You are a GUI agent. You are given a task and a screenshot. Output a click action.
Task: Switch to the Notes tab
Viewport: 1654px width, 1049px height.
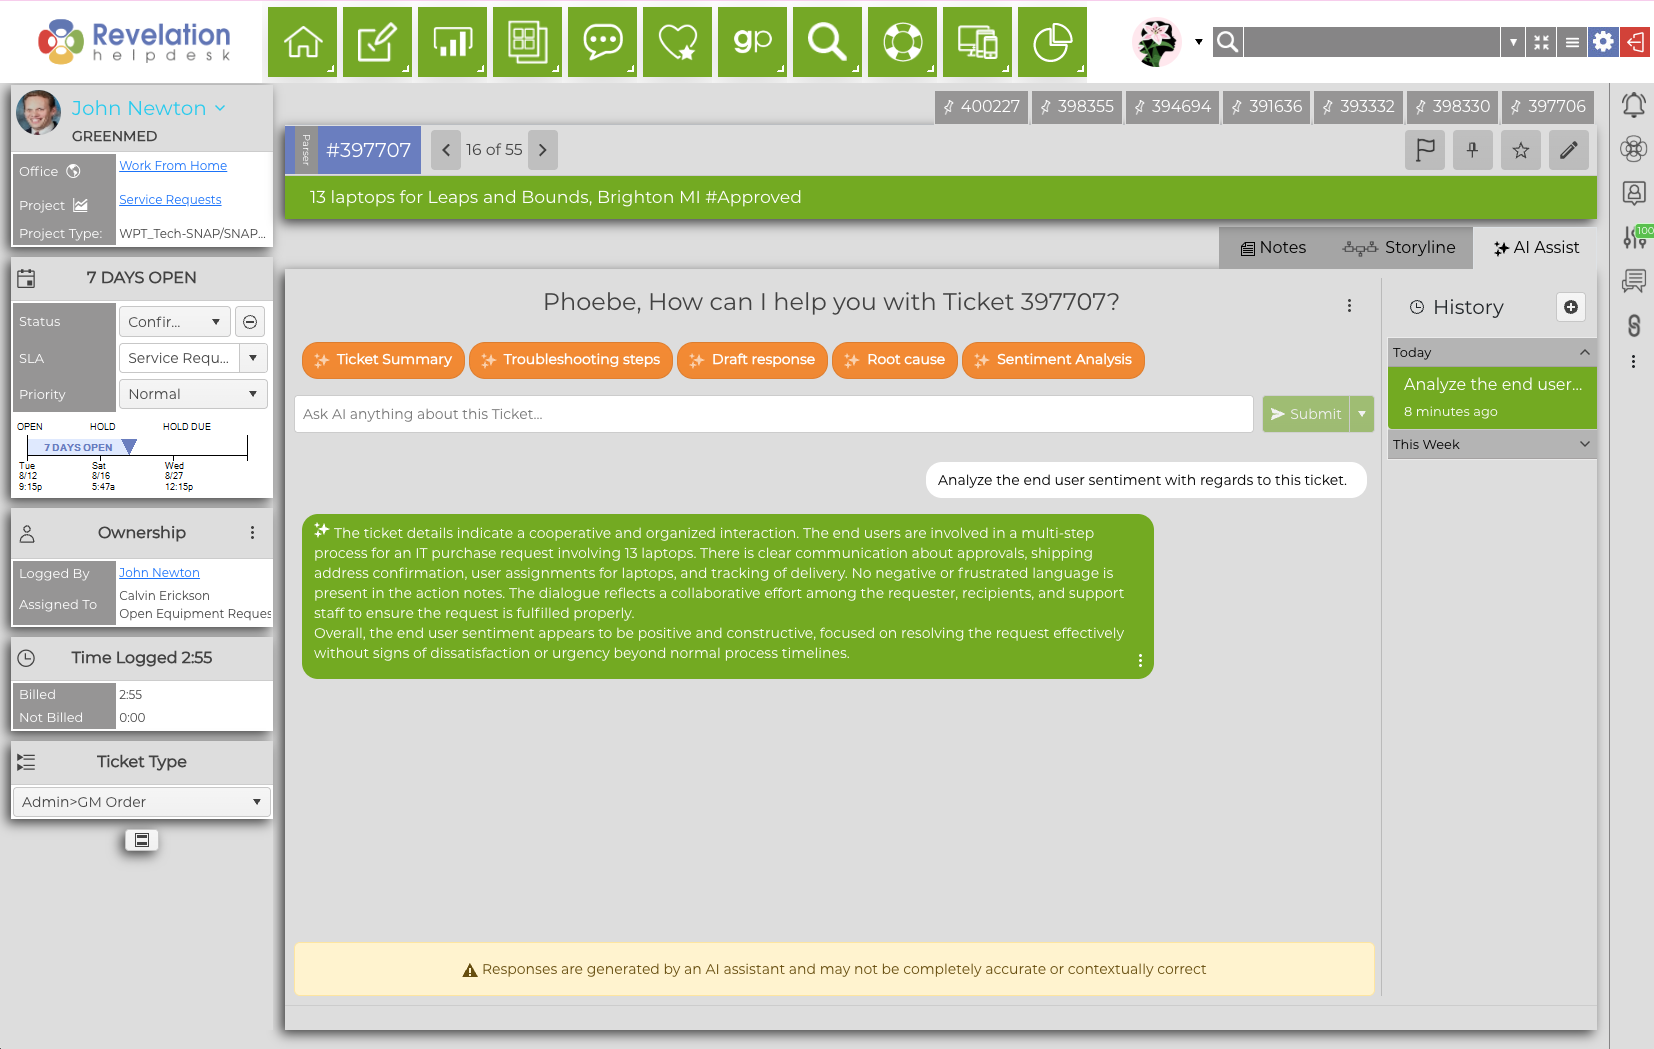(1273, 247)
